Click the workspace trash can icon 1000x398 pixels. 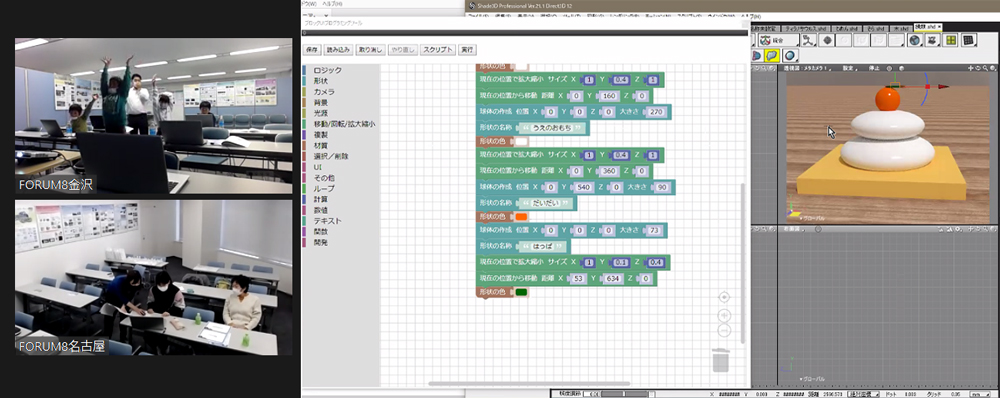(x=721, y=359)
